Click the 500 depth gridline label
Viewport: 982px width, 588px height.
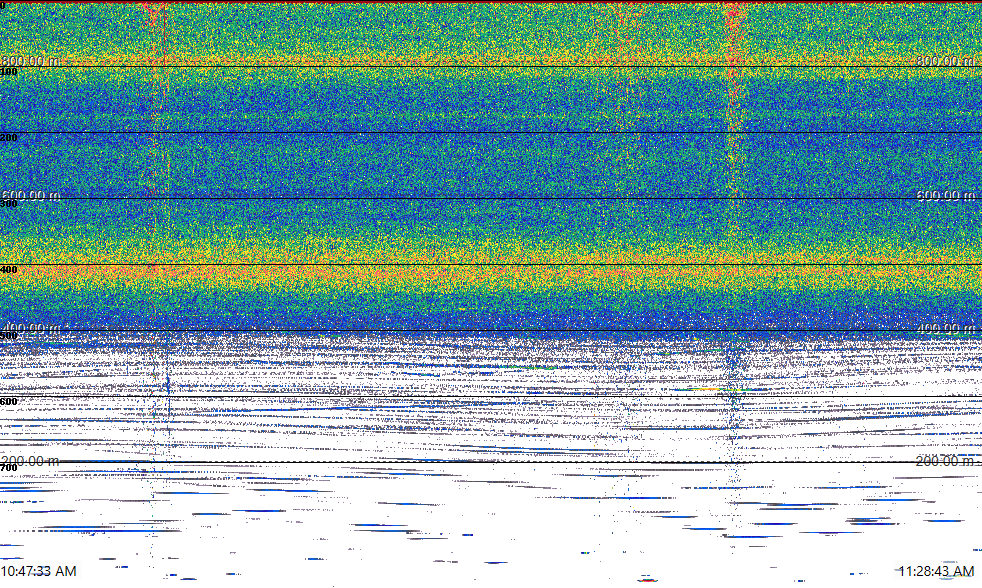pos(9,336)
